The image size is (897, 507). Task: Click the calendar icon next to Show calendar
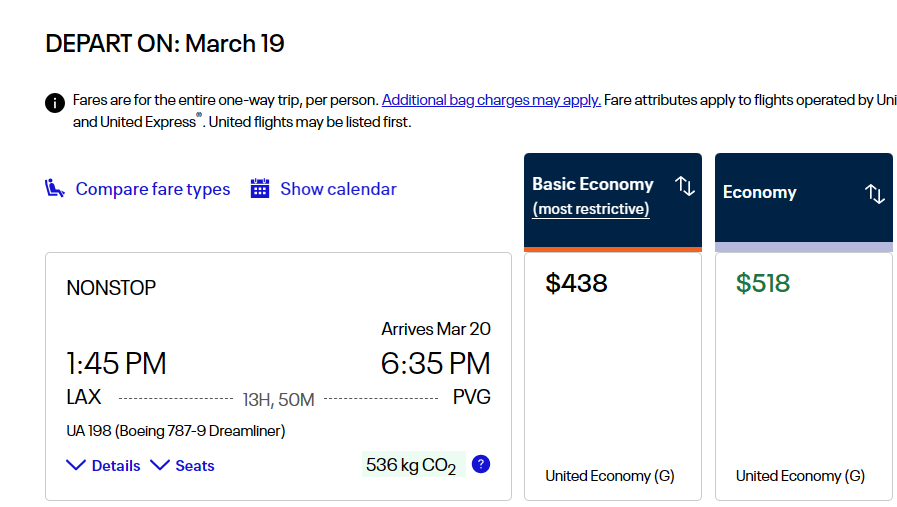(260, 188)
